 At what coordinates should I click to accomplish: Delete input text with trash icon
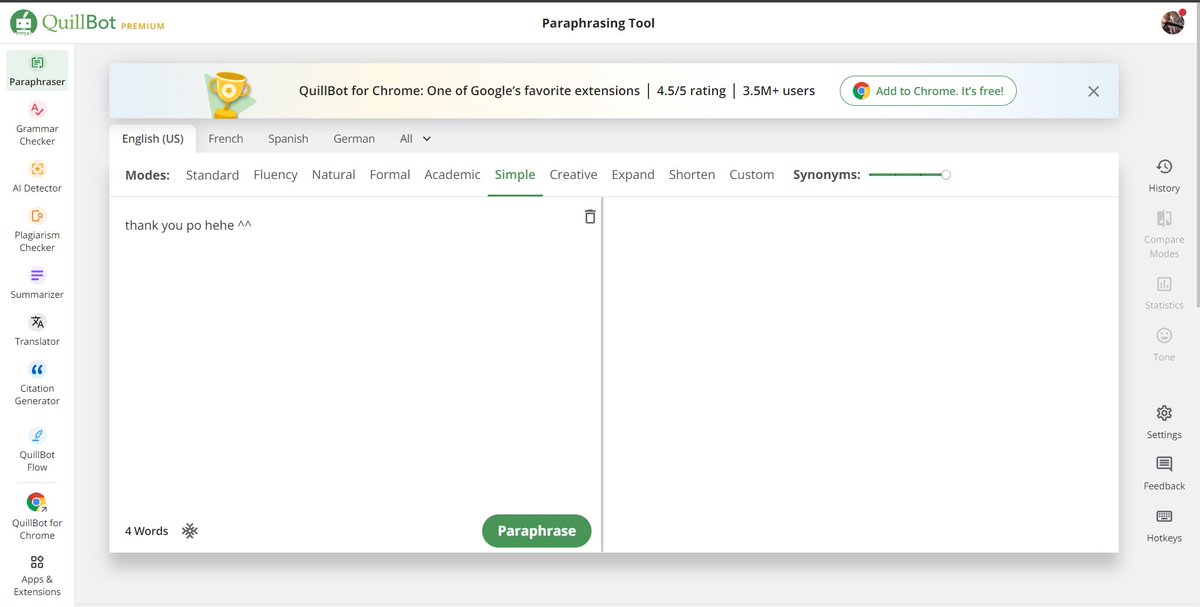pos(590,216)
